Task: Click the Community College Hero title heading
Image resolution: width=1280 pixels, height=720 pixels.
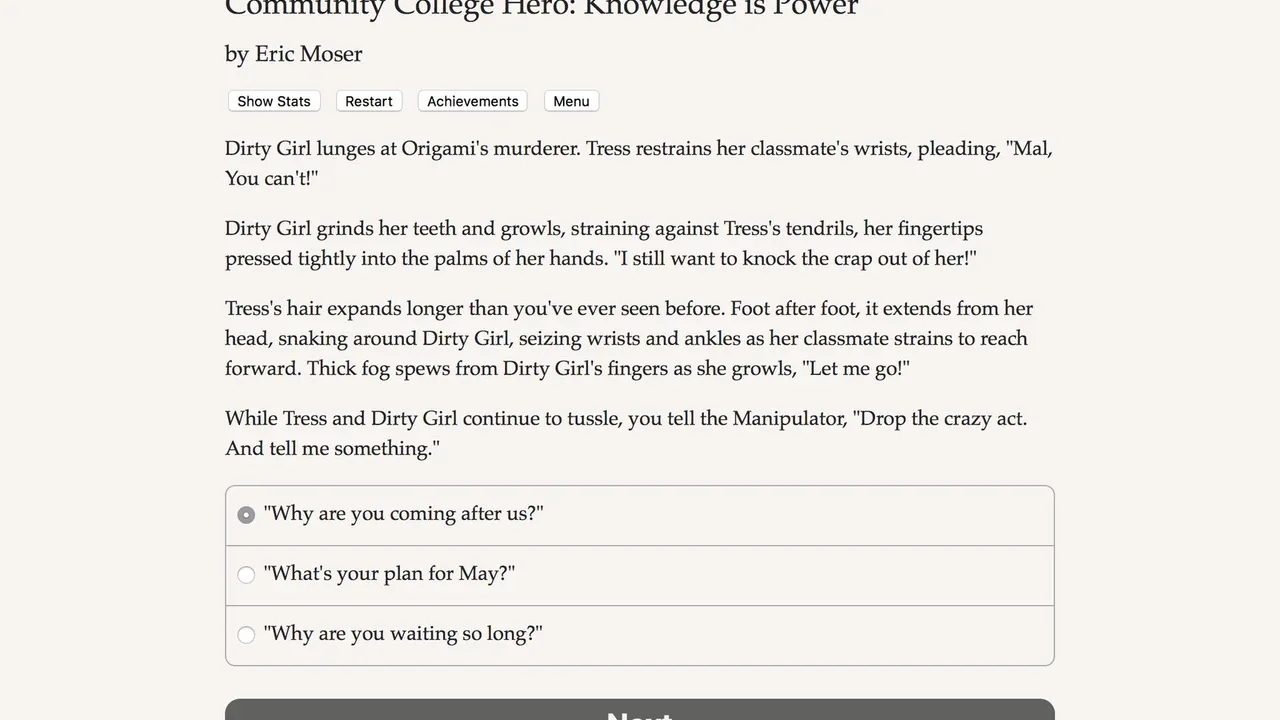Action: tap(541, 8)
